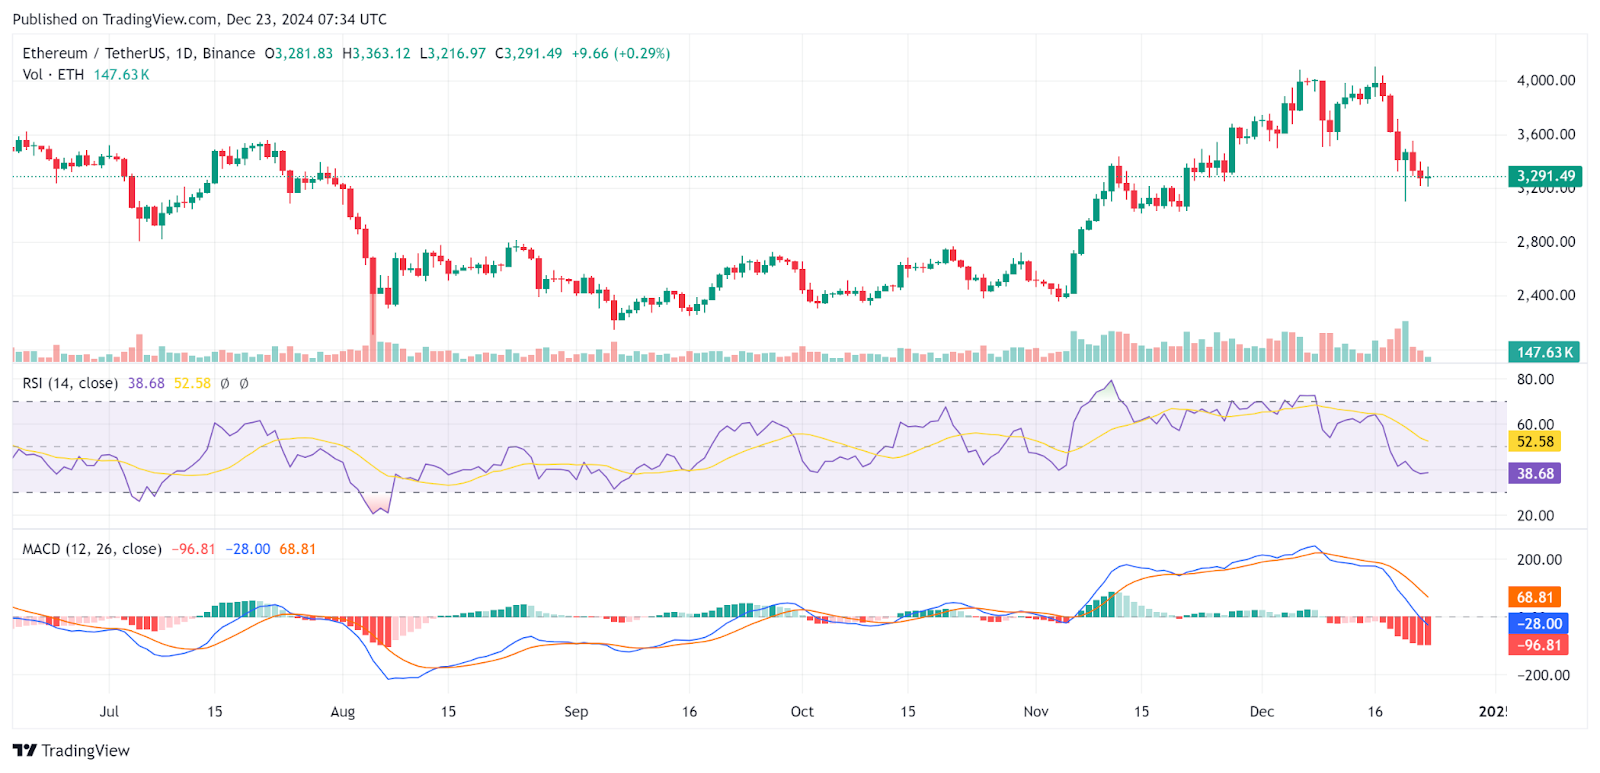Click the "Dec" label on the time axis
Viewport: 1600px width, 773px height.
(1262, 711)
